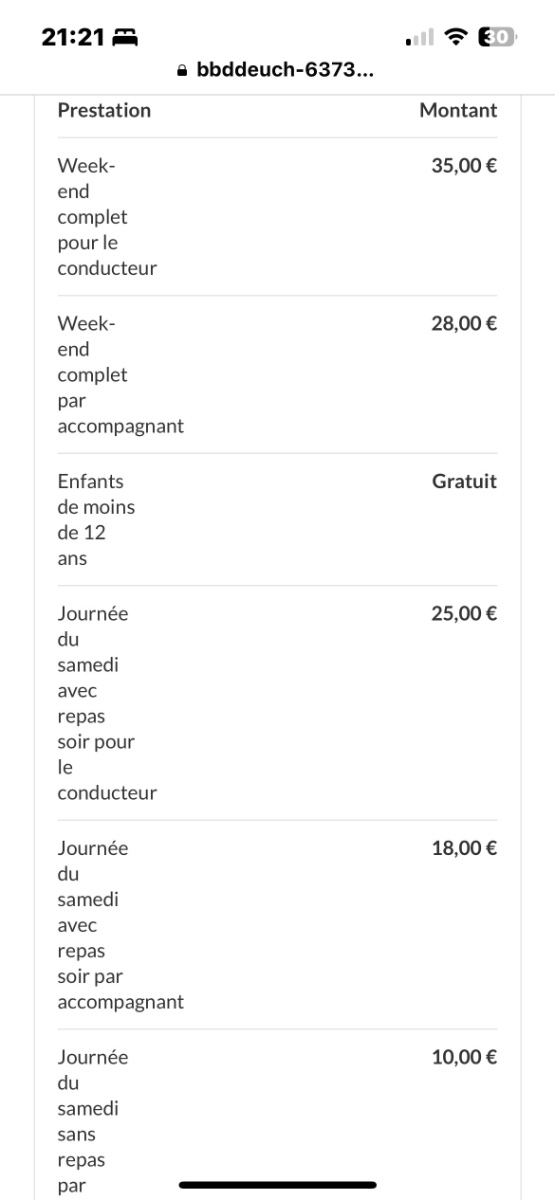Tap the 10,00 € Saturday without meal price
This screenshot has width=555, height=1200.
click(464, 1057)
